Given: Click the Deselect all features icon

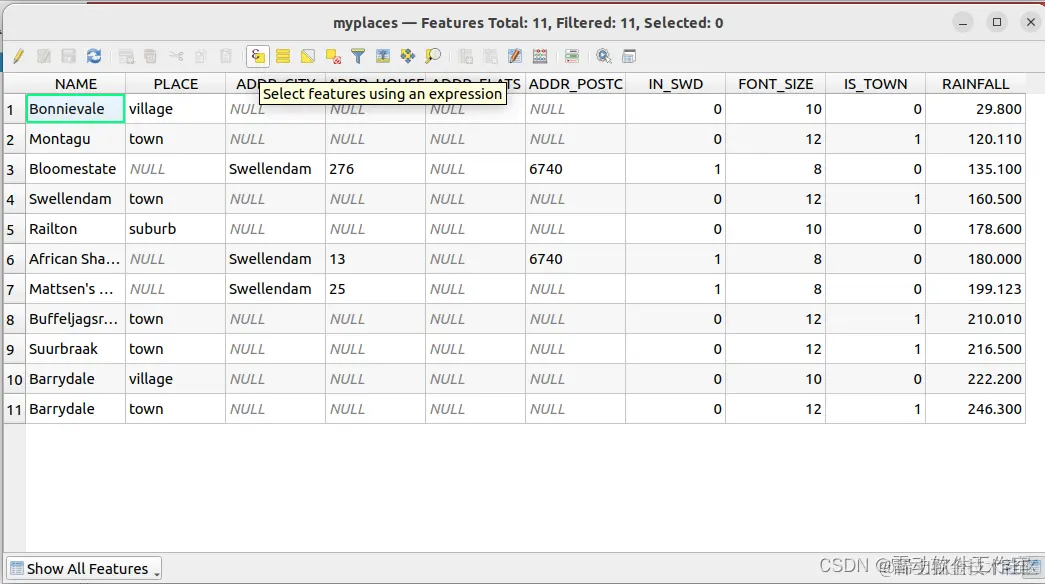Looking at the screenshot, I should (333, 57).
